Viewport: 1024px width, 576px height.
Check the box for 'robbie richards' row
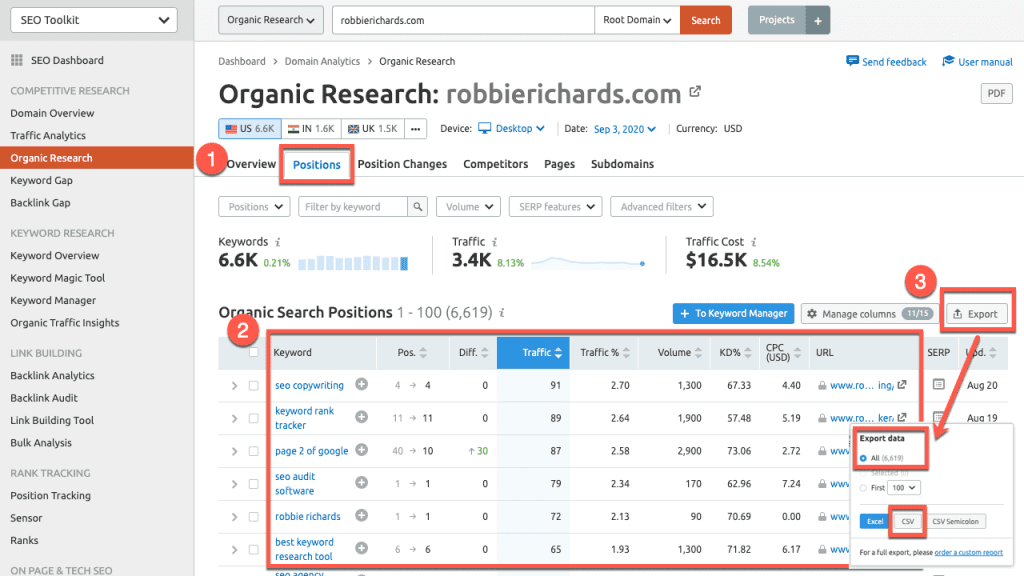point(254,517)
